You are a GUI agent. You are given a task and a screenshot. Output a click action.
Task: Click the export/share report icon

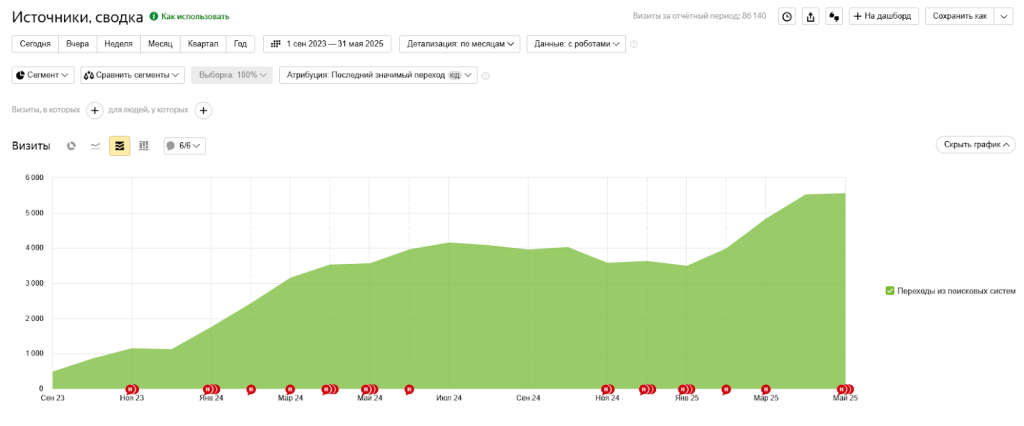(810, 16)
